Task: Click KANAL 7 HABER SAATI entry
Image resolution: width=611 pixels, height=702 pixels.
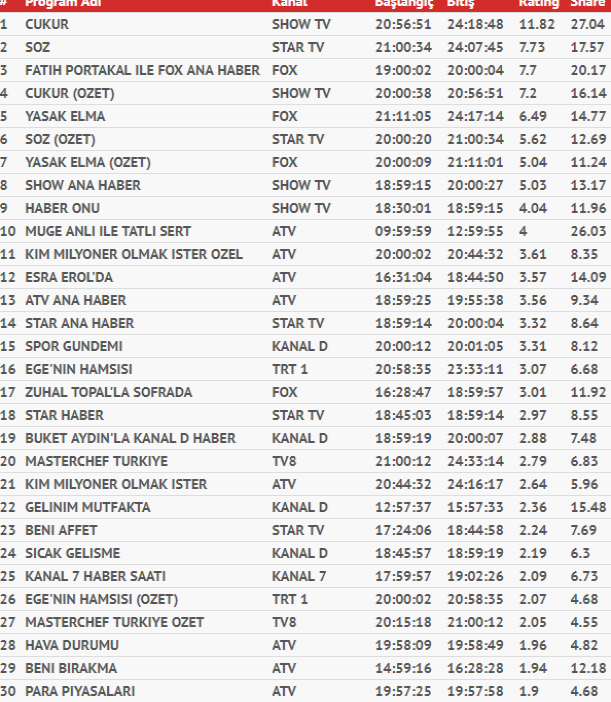Action: [x=95, y=576]
